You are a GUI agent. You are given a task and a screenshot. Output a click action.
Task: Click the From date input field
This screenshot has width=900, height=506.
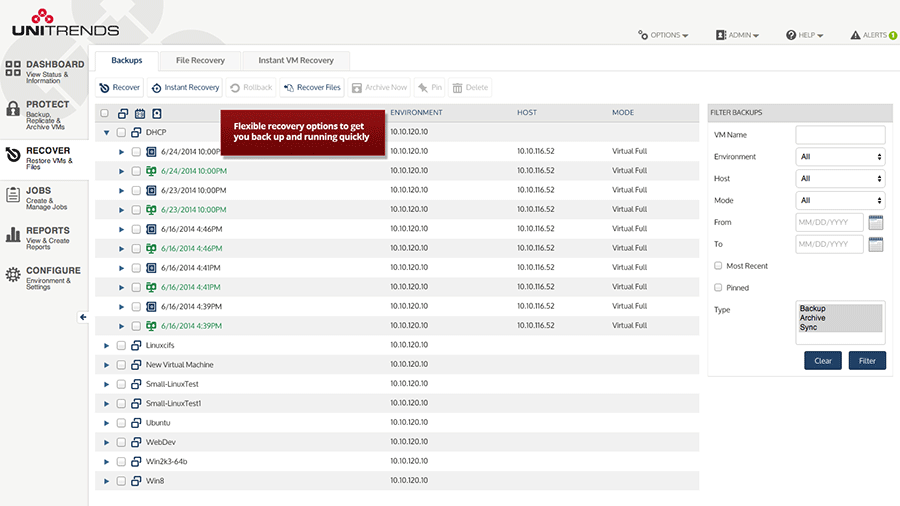pyautogui.click(x=829, y=222)
